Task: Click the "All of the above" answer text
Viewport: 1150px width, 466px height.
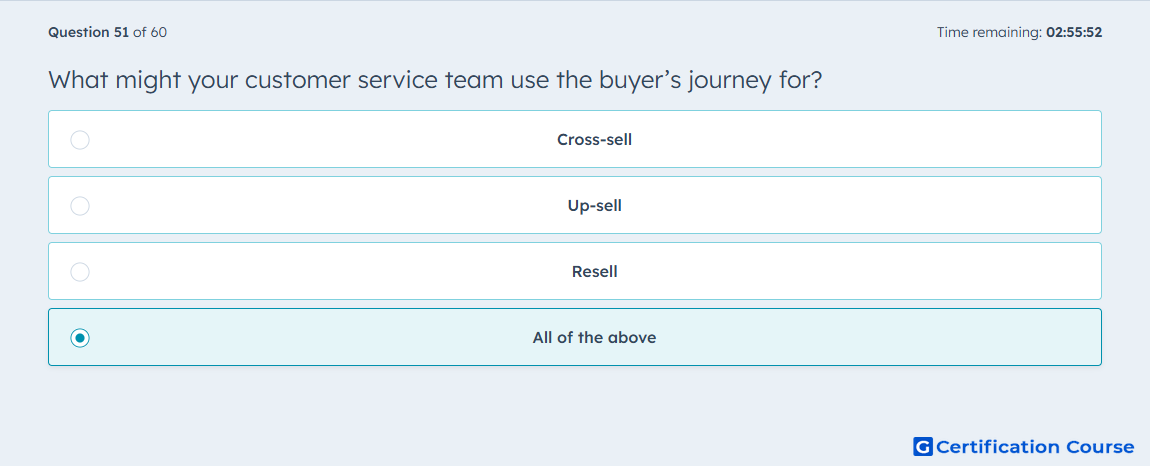Action: pos(594,338)
